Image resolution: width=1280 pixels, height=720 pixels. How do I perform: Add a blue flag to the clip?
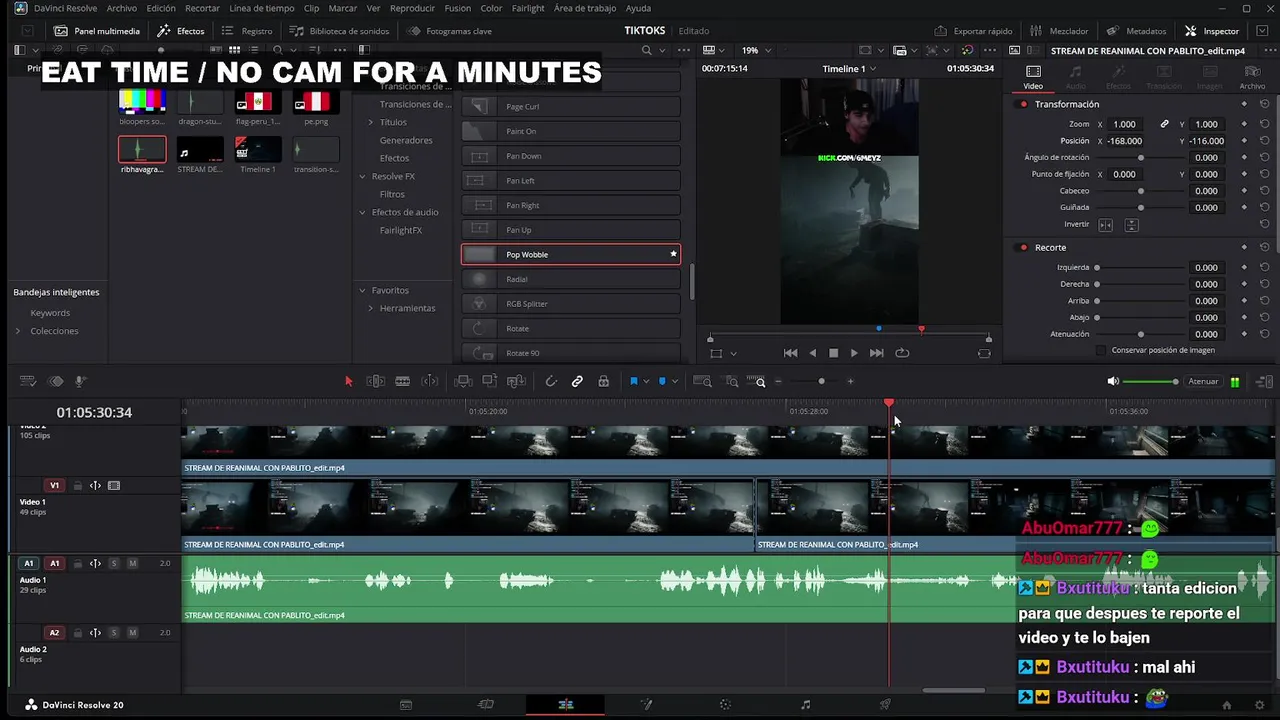click(x=633, y=381)
